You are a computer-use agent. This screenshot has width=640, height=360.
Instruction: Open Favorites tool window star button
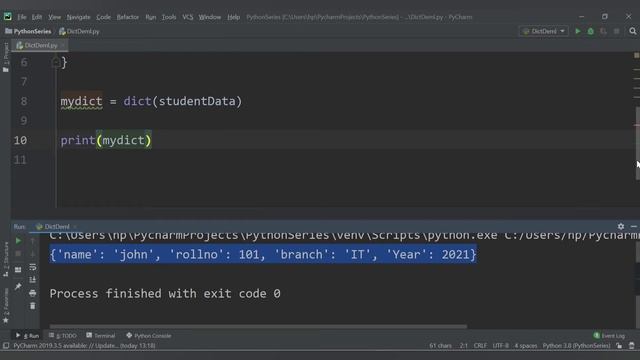(x=6, y=306)
